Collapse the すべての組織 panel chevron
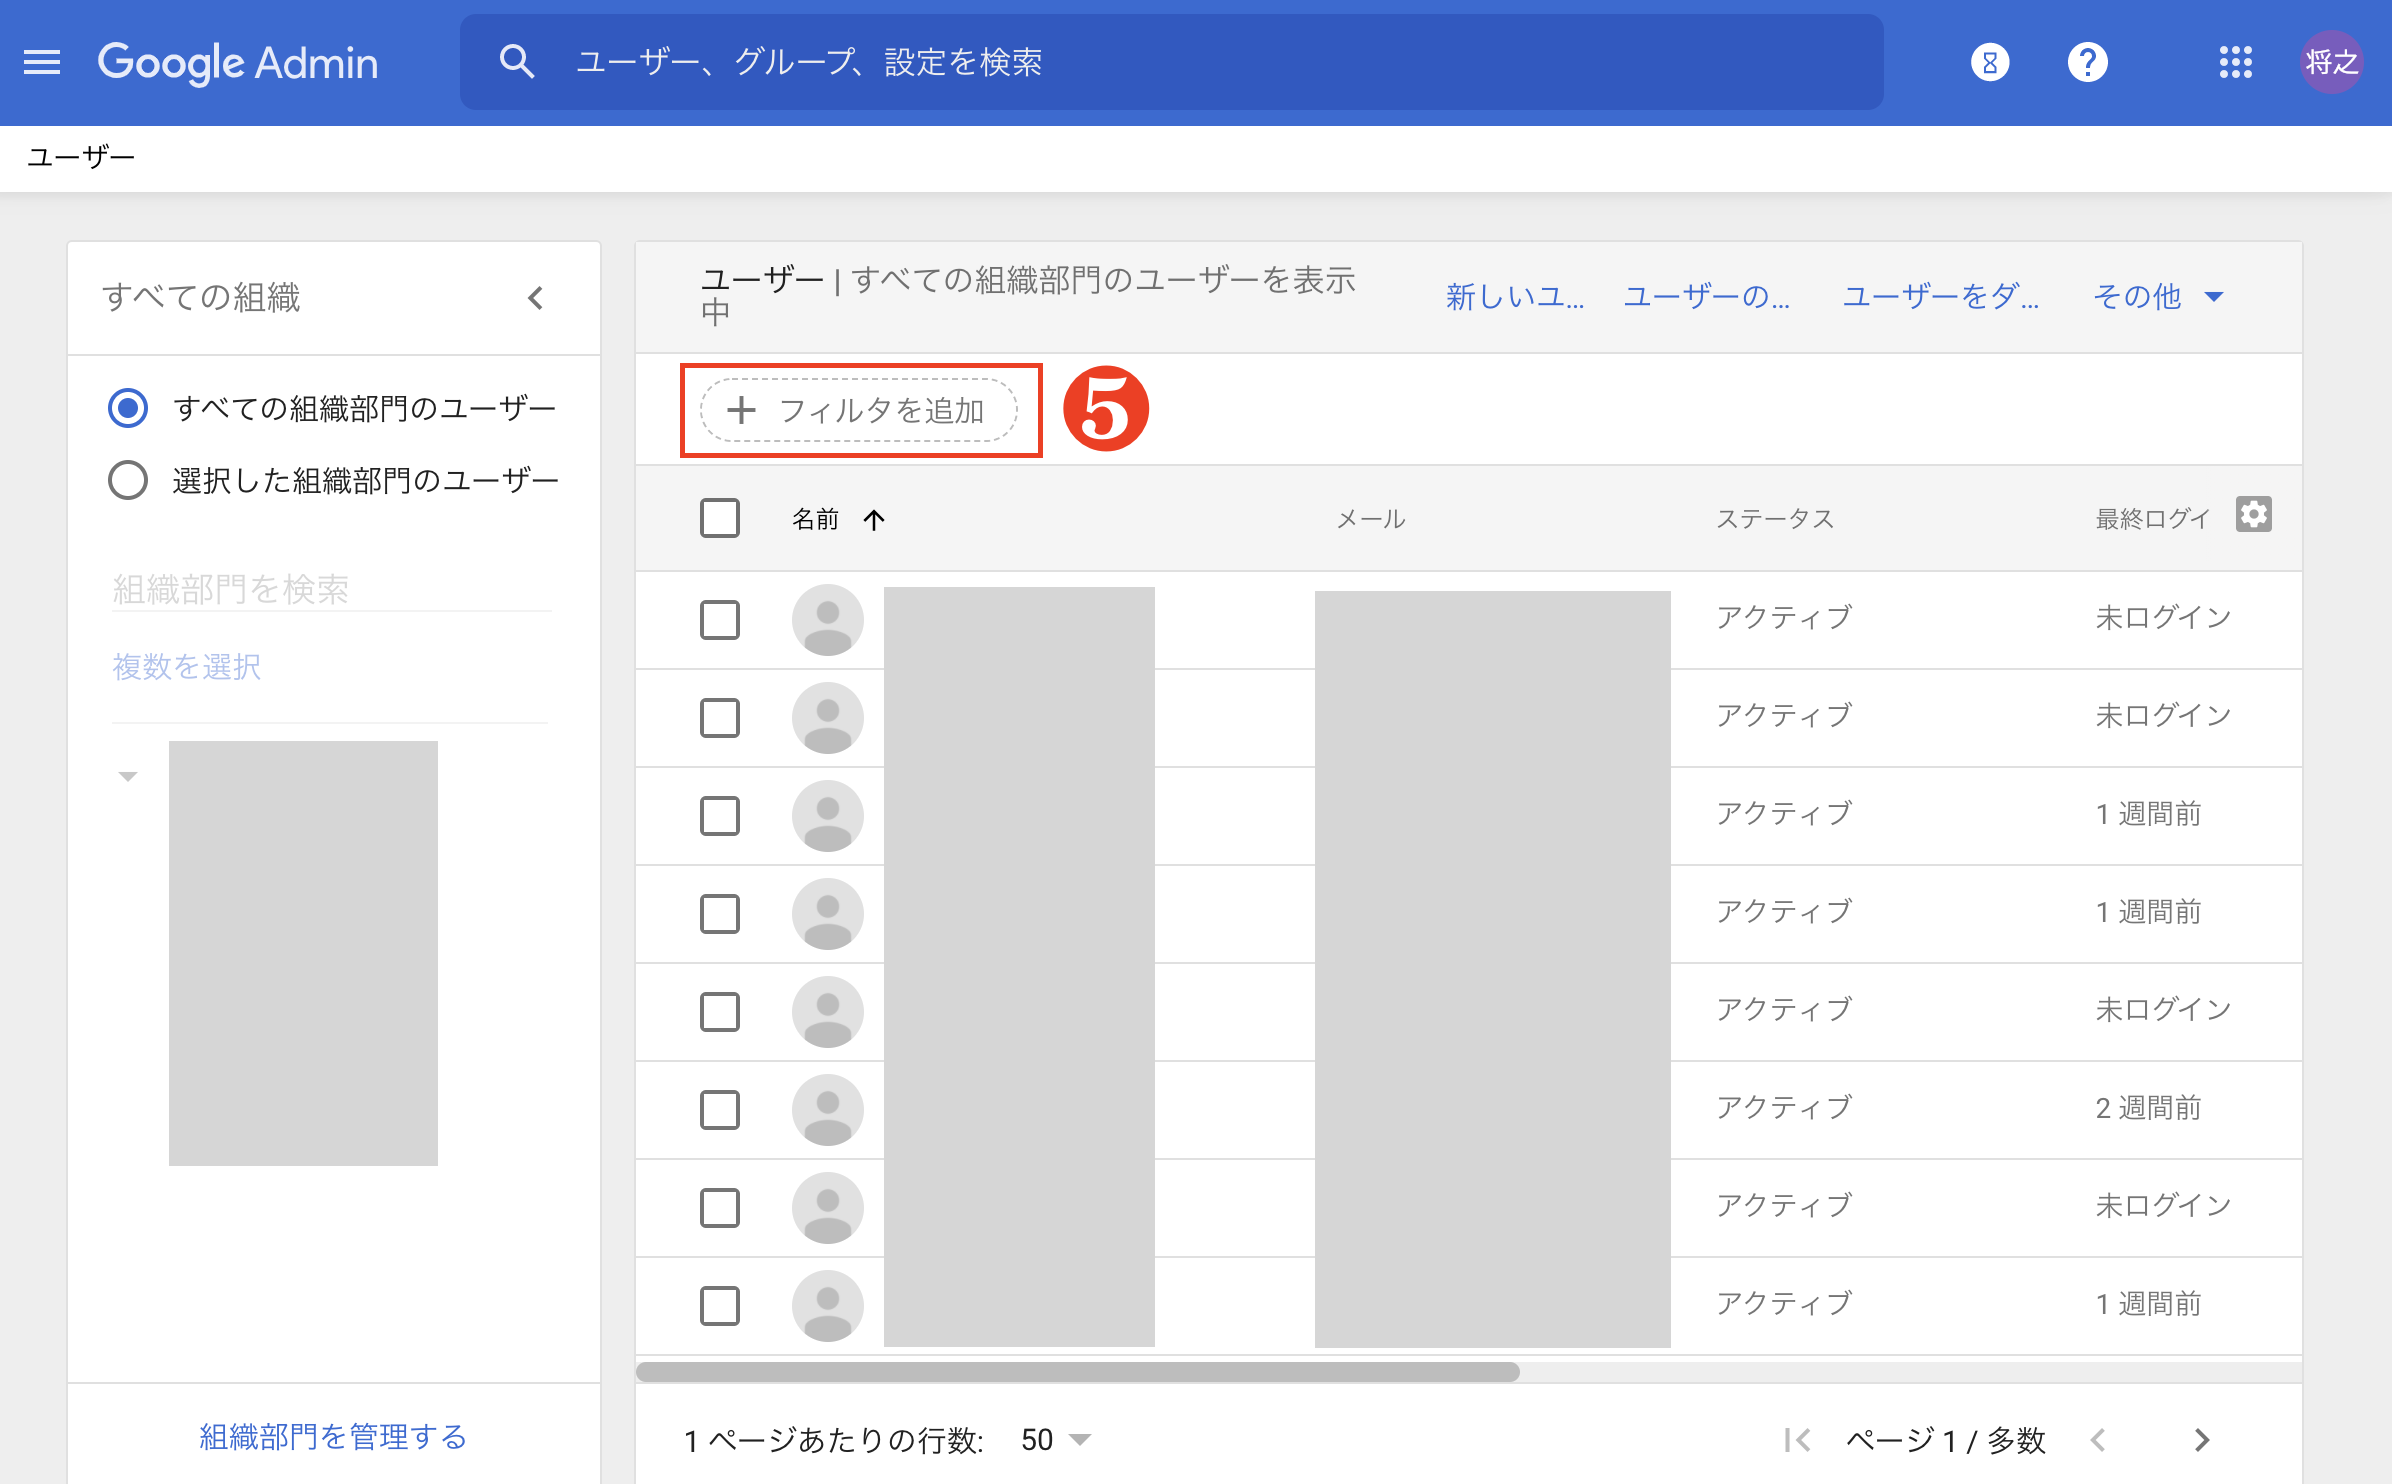 536,298
